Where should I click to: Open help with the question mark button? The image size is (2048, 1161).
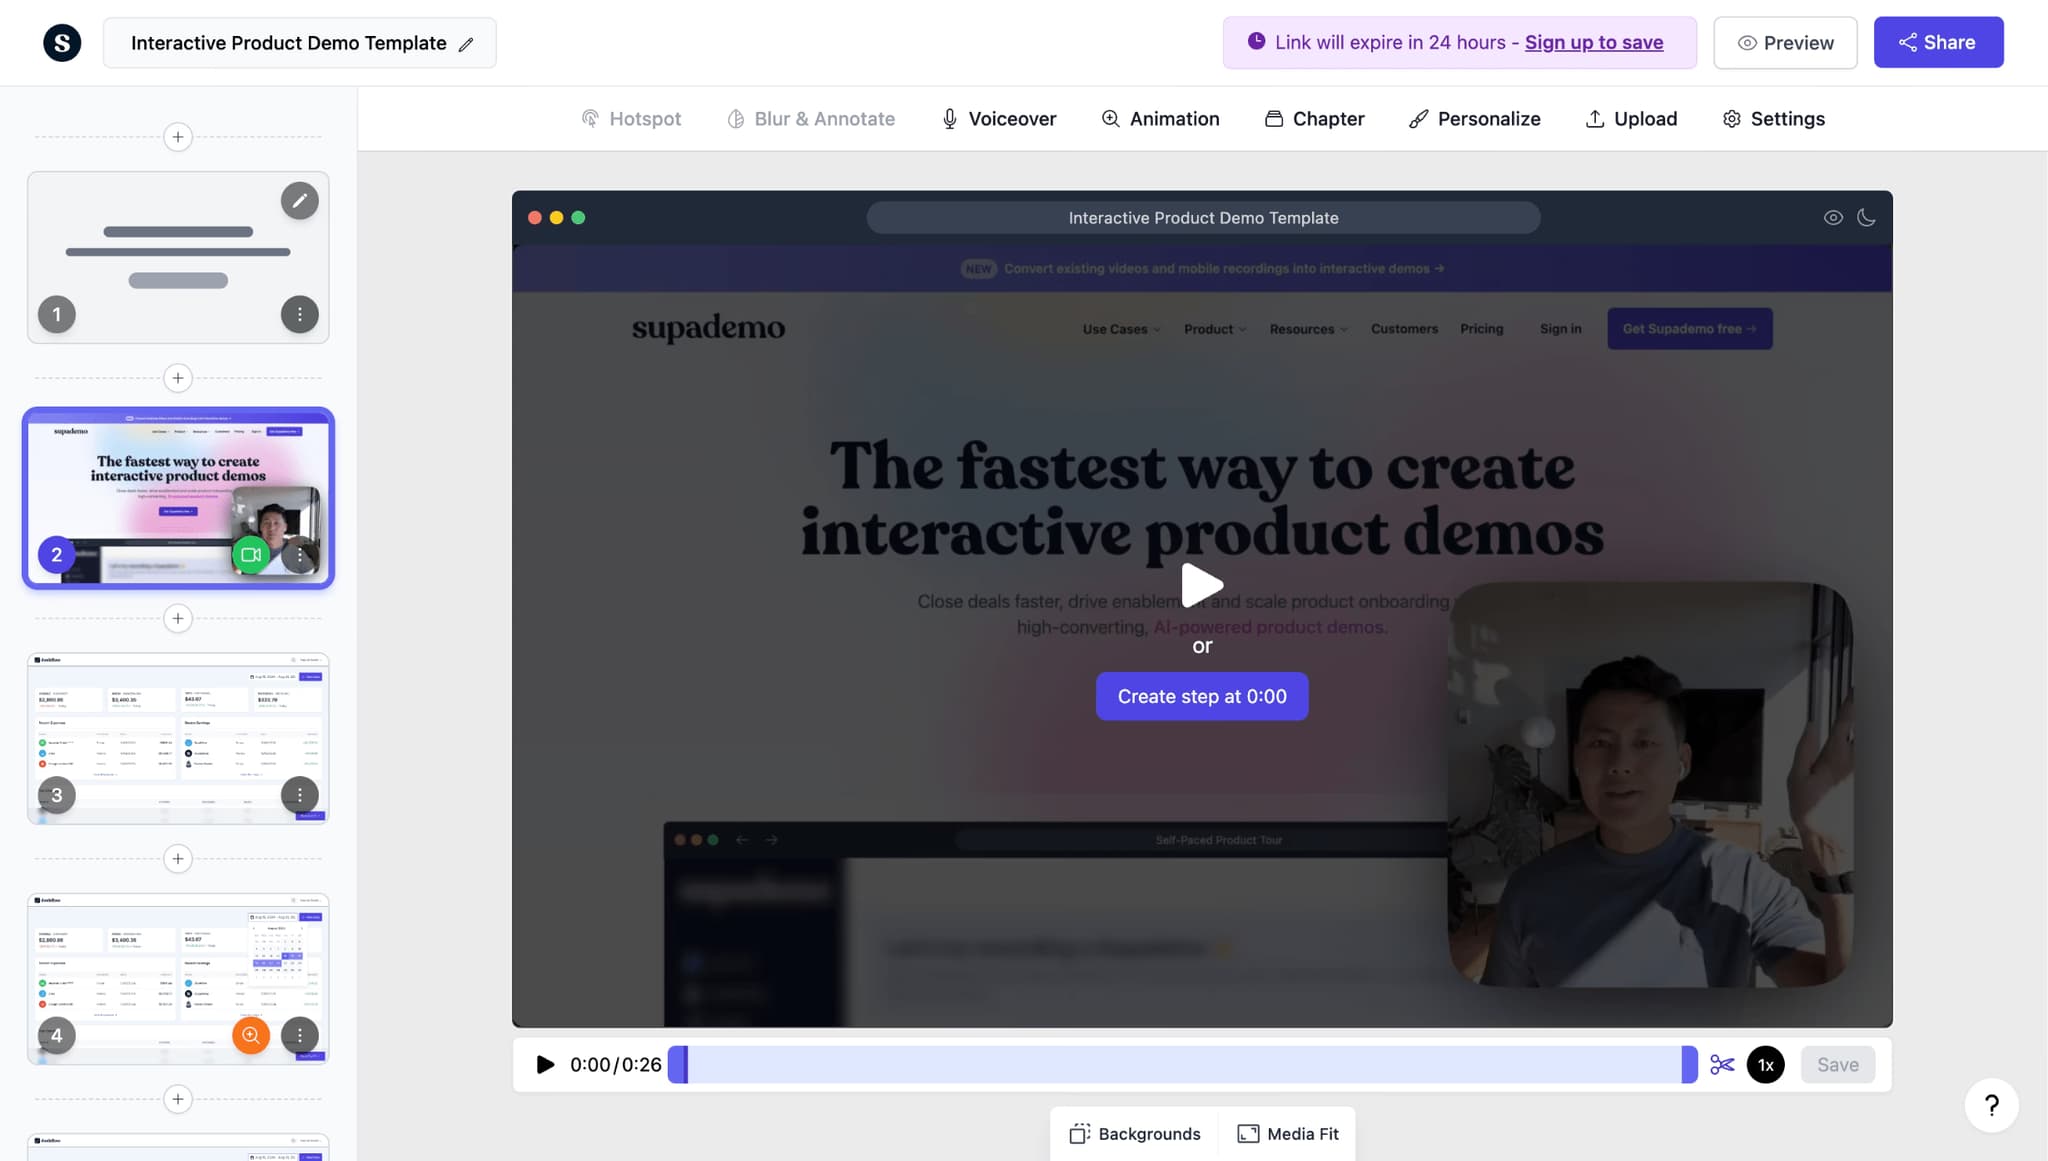[1990, 1106]
